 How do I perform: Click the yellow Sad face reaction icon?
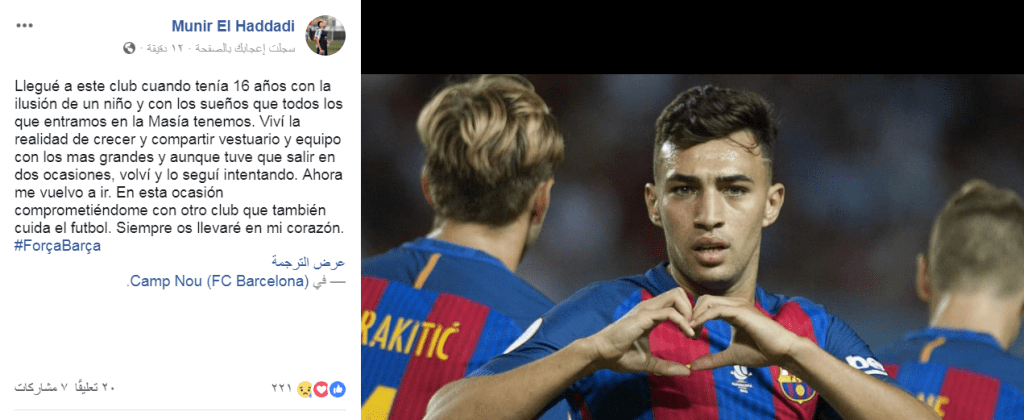click(x=304, y=389)
